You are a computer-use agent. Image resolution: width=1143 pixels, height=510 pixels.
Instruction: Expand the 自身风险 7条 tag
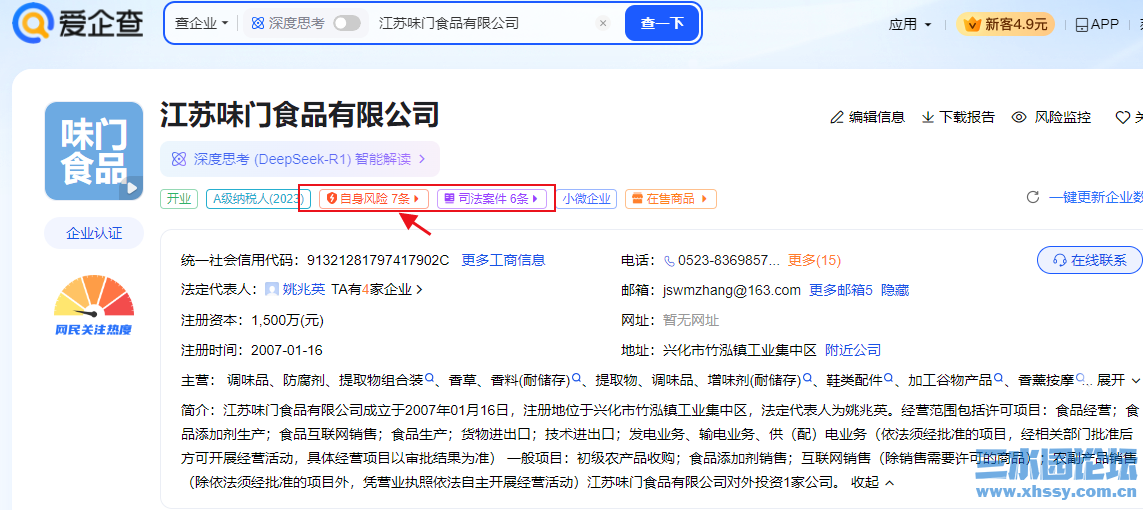click(x=373, y=198)
